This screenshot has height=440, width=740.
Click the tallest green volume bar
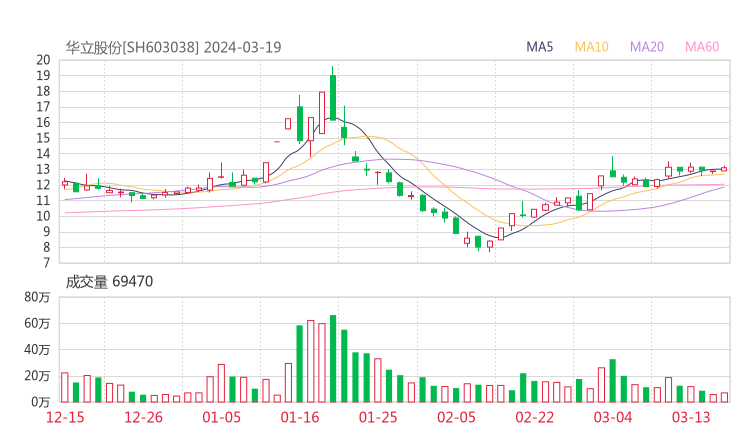333,359
